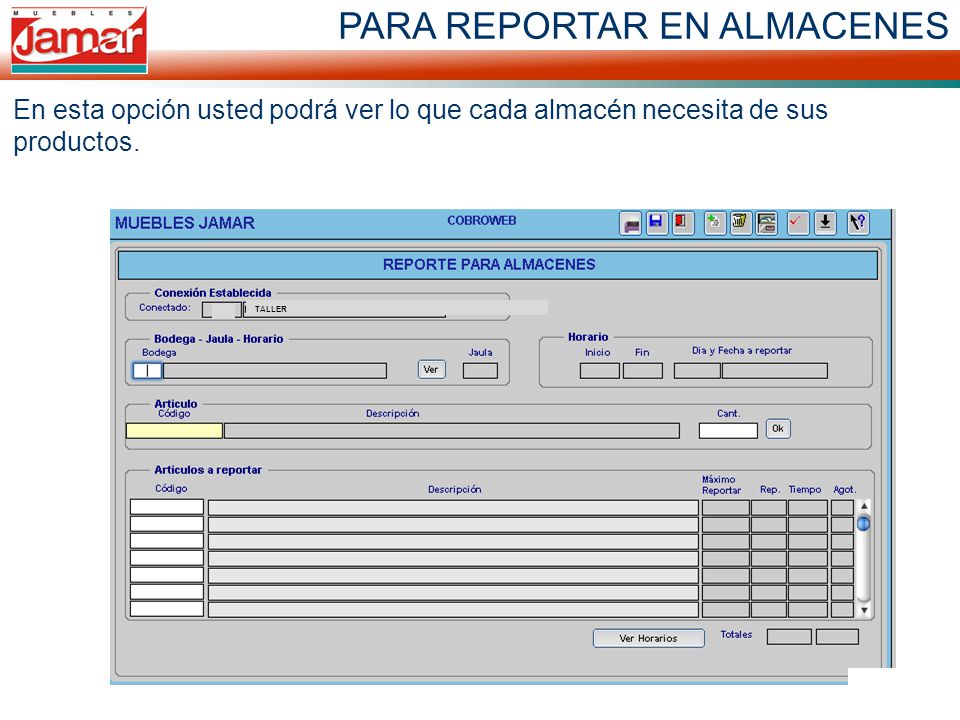
Task: Click the scroll up arrow of the articles list
Action: 864,506
